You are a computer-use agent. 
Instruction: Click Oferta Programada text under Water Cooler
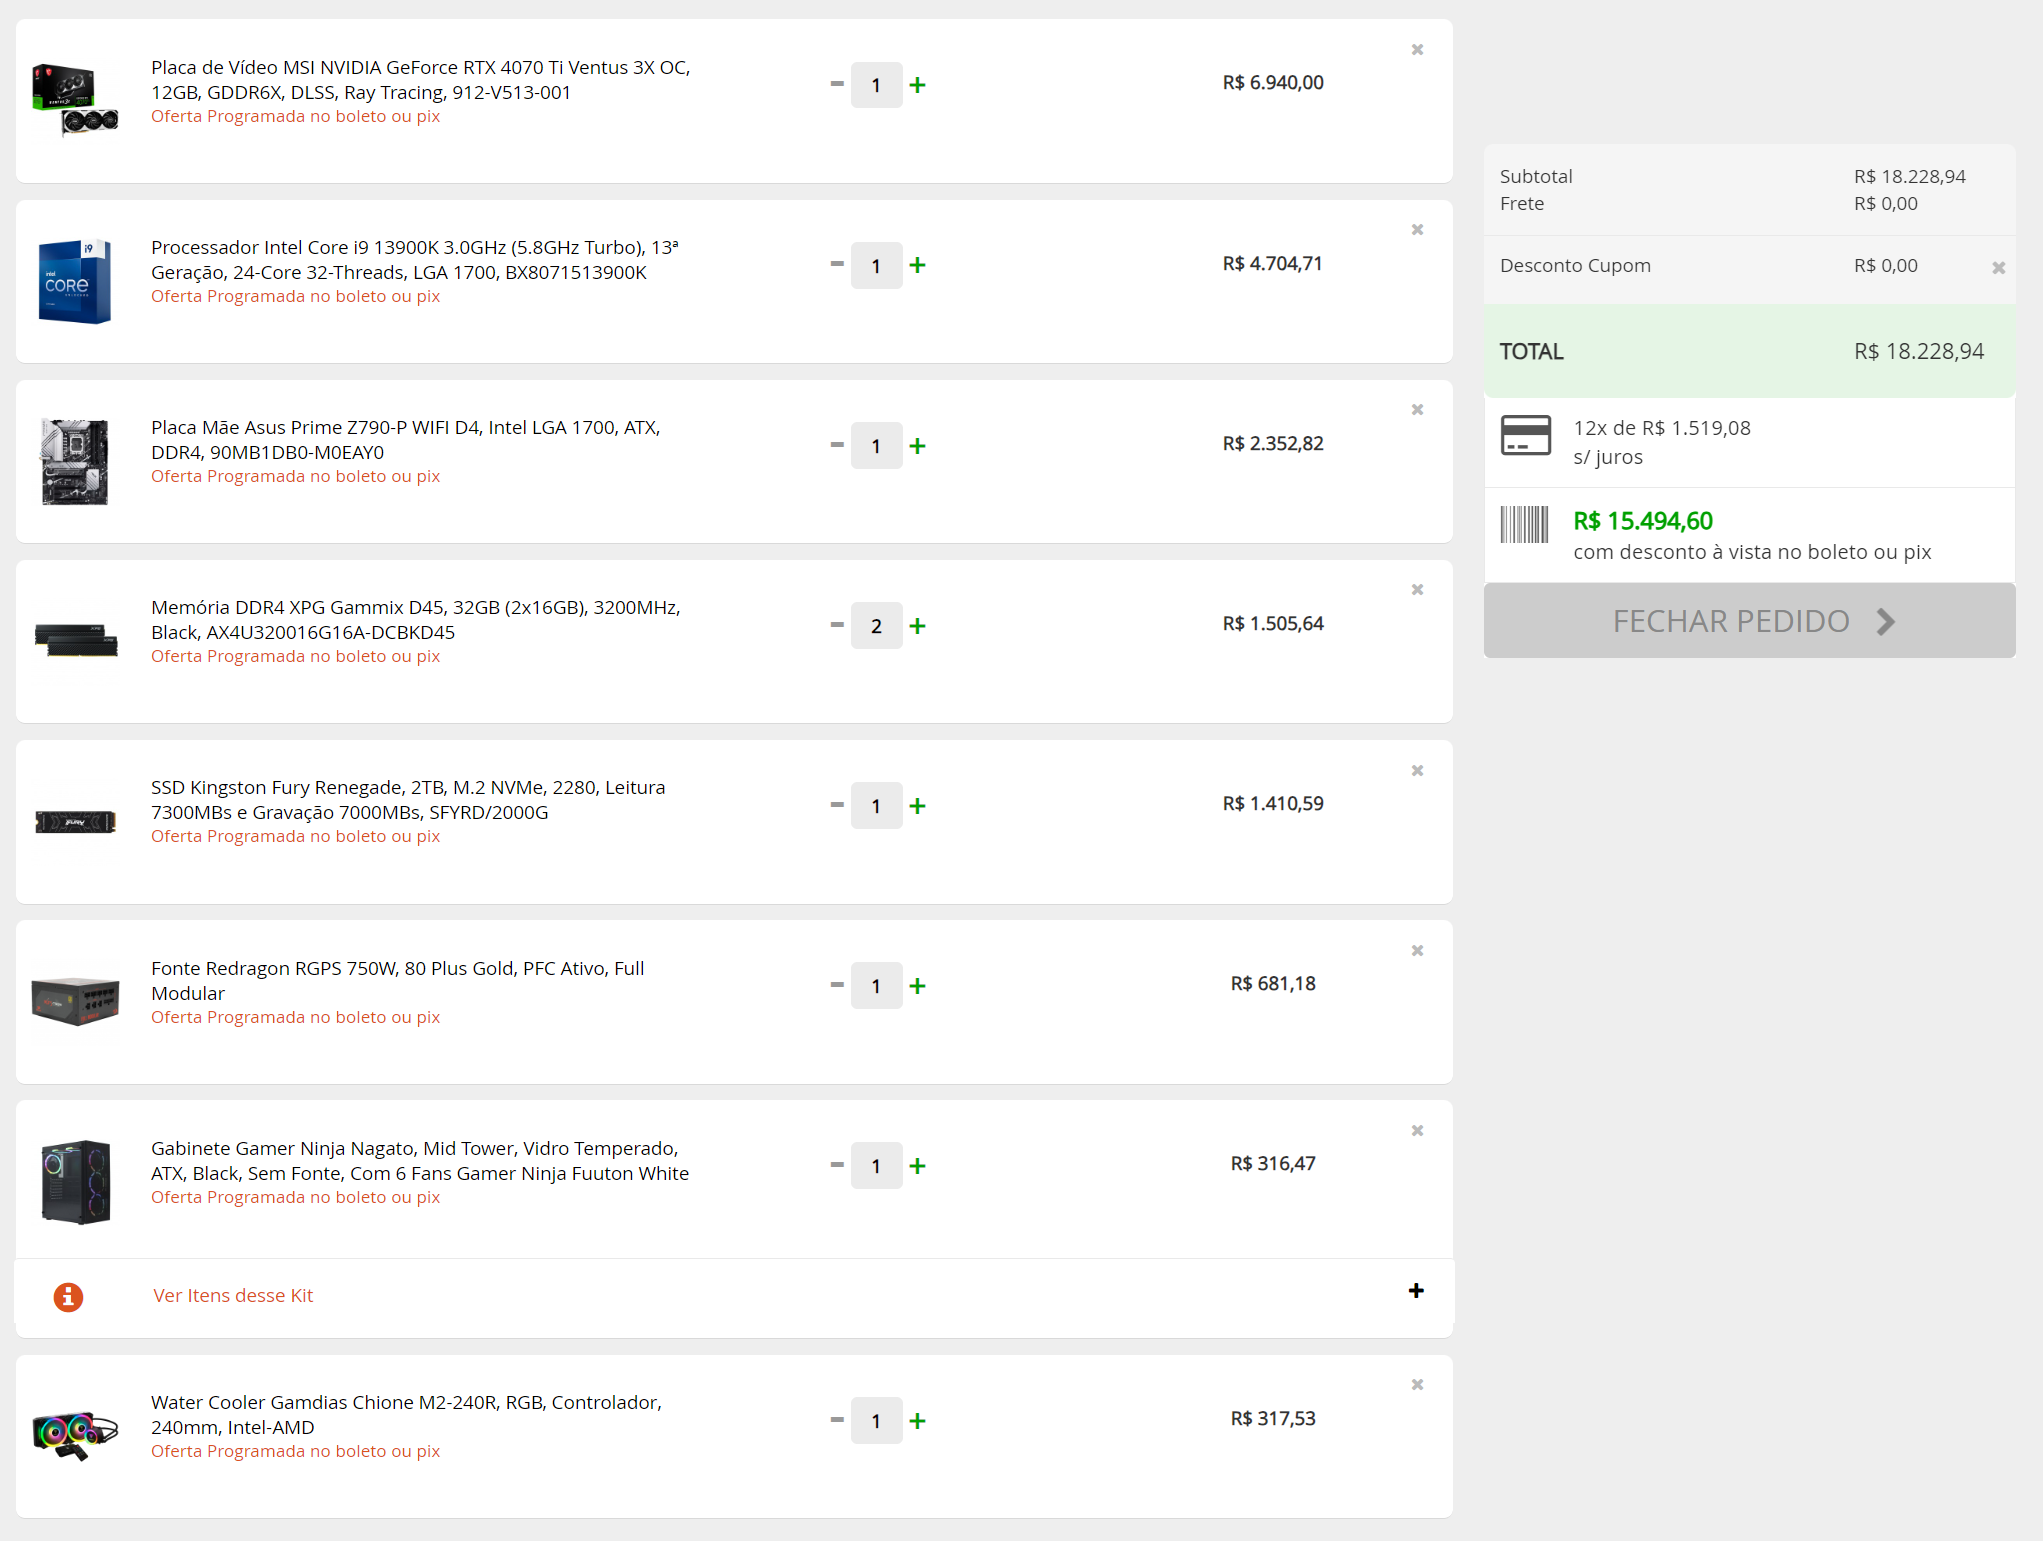click(x=296, y=1451)
